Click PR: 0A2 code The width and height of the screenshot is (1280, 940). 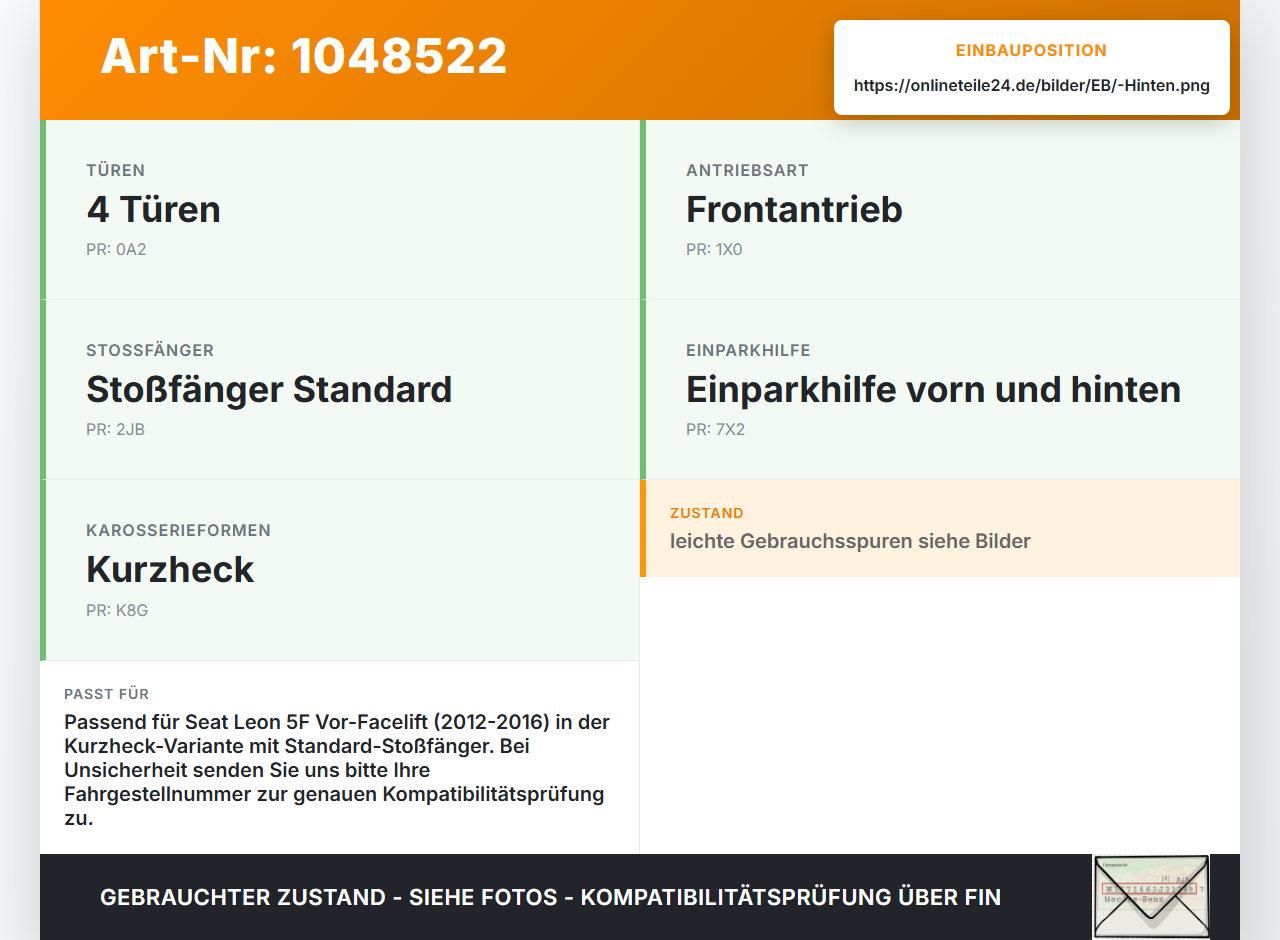click(116, 249)
